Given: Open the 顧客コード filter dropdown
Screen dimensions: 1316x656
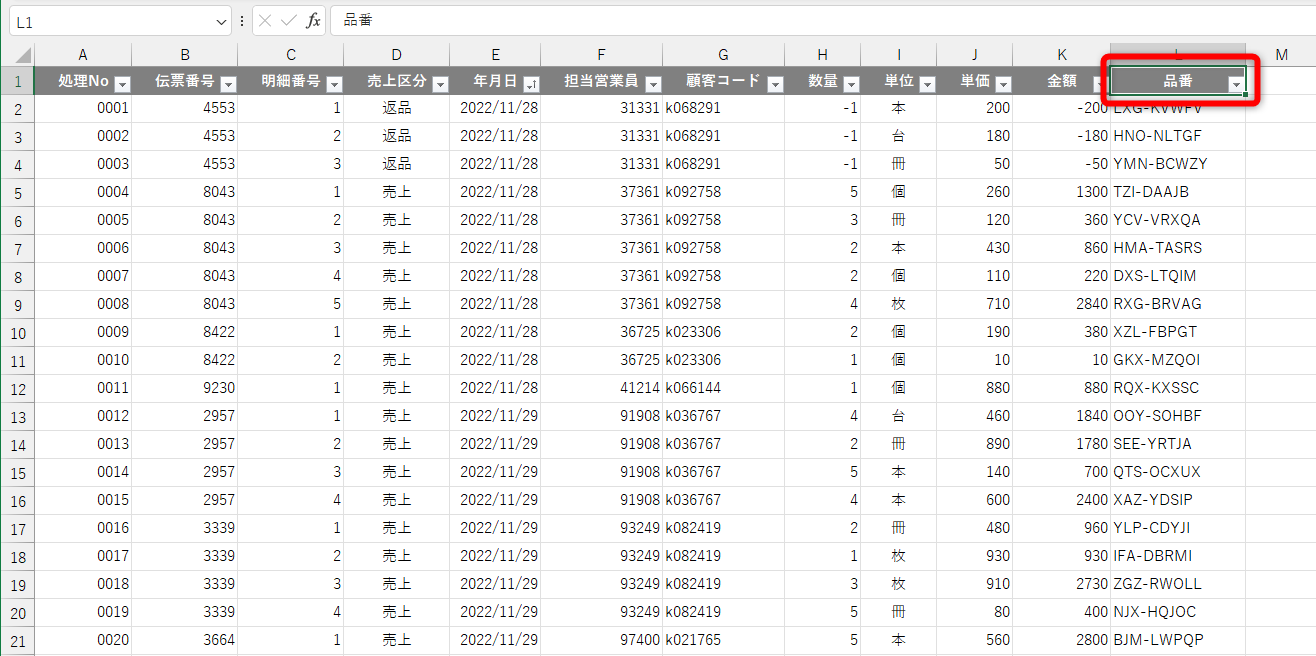Looking at the screenshot, I should point(775,85).
